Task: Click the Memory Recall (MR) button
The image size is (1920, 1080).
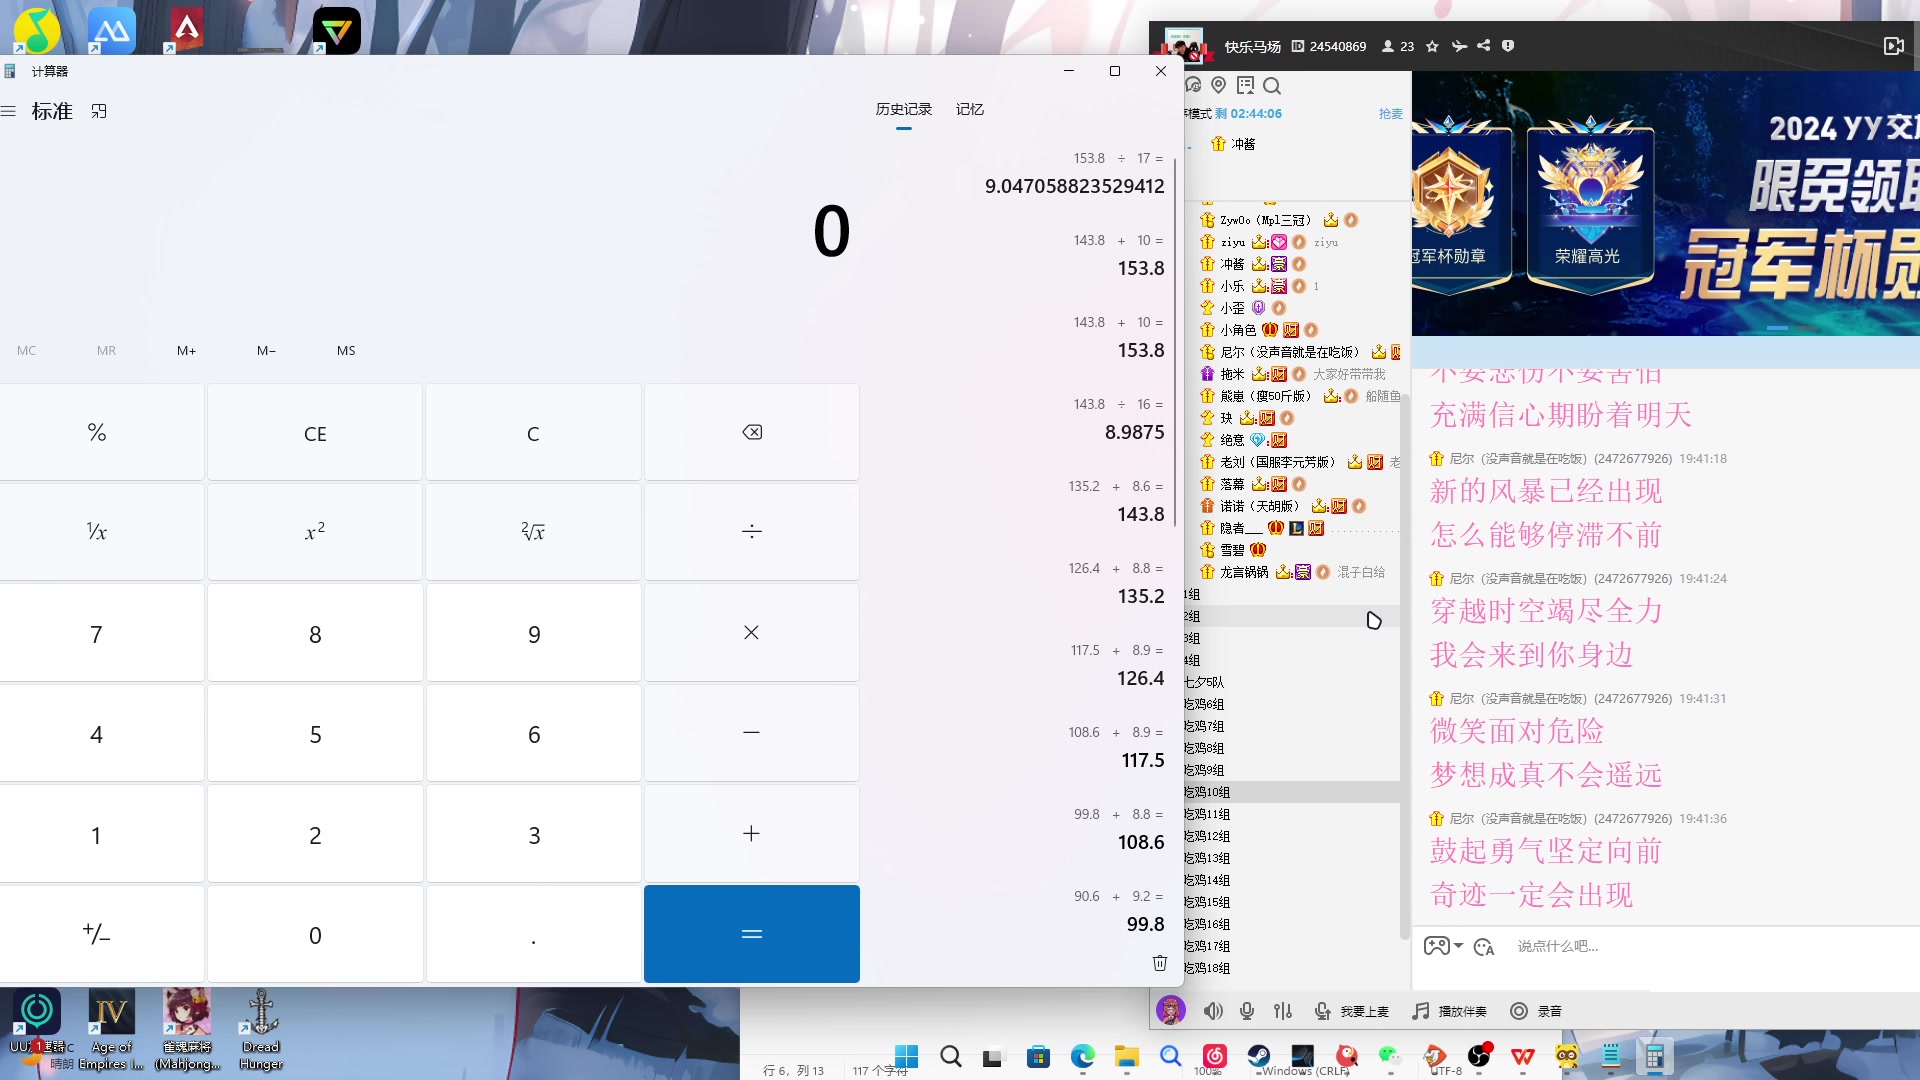Action: 105,351
